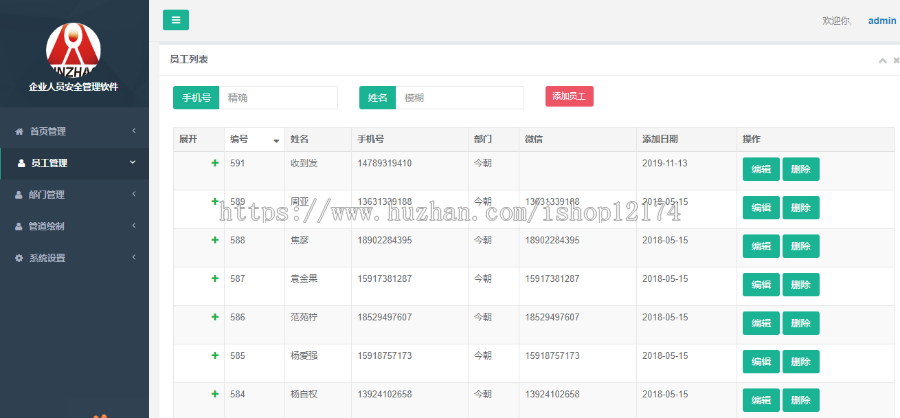Click 编辑 for employee 591

pos(761,169)
